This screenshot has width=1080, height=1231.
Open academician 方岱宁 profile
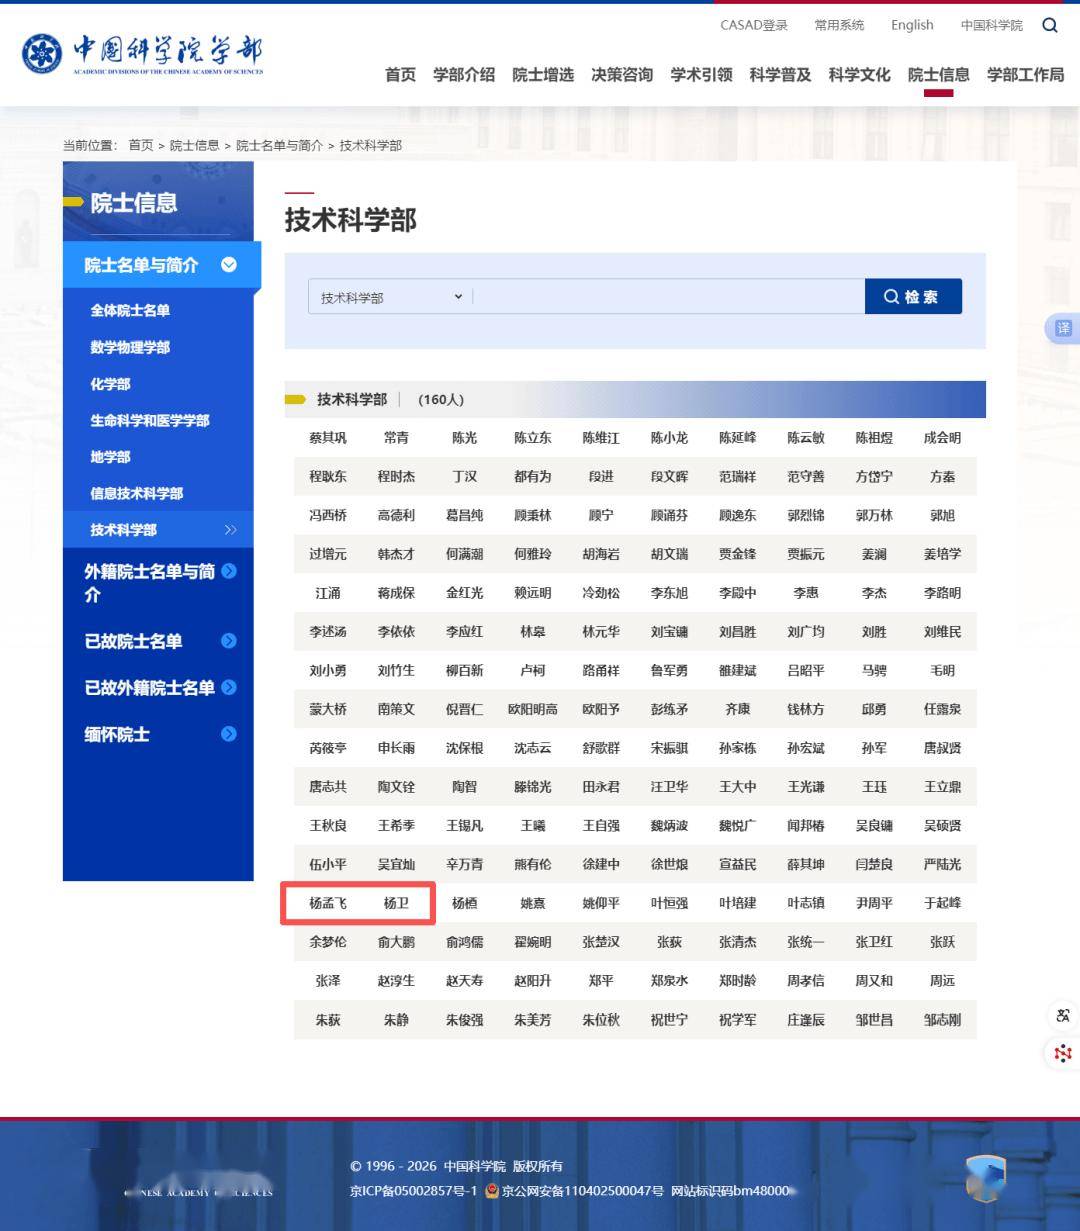click(874, 477)
